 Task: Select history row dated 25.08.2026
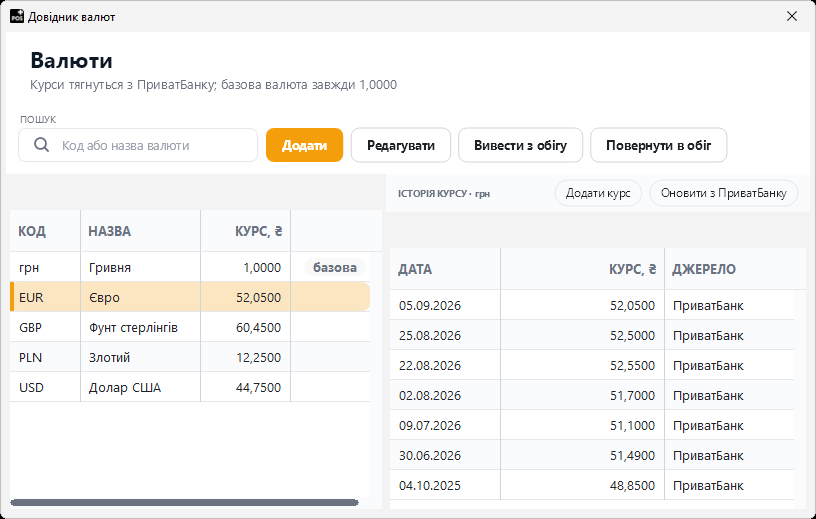(592, 335)
